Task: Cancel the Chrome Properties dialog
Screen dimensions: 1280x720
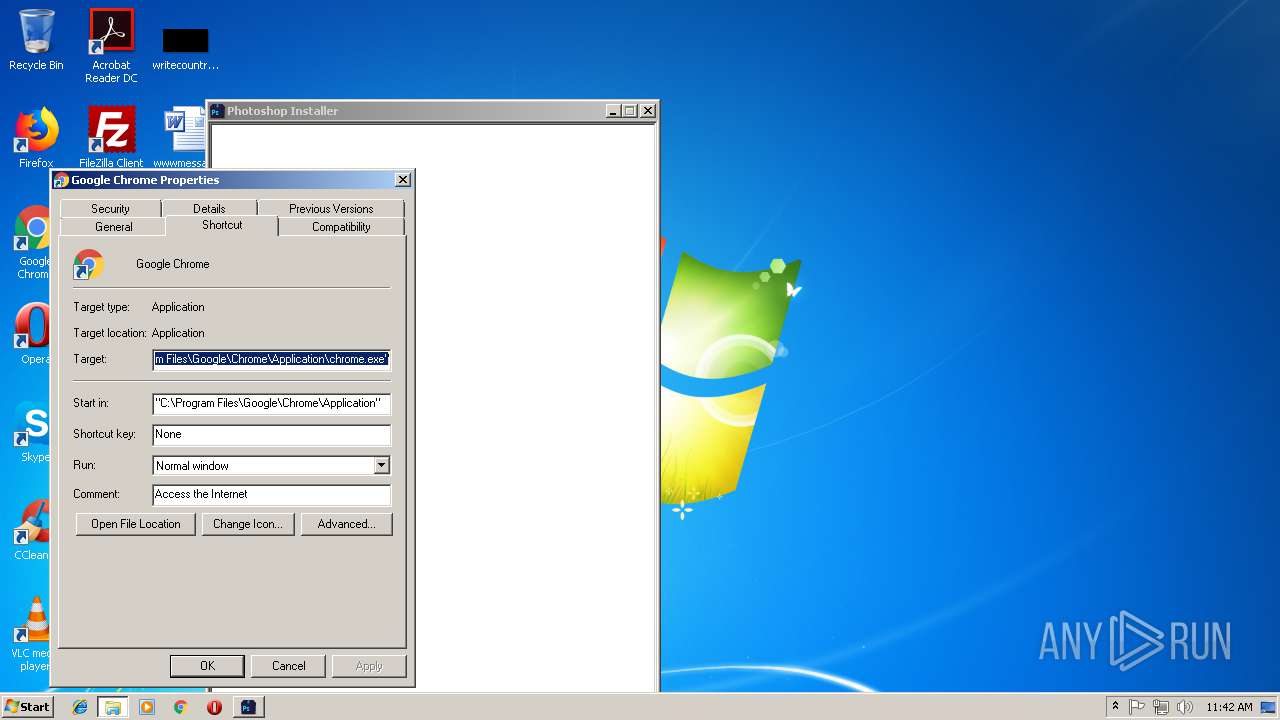Action: click(288, 666)
